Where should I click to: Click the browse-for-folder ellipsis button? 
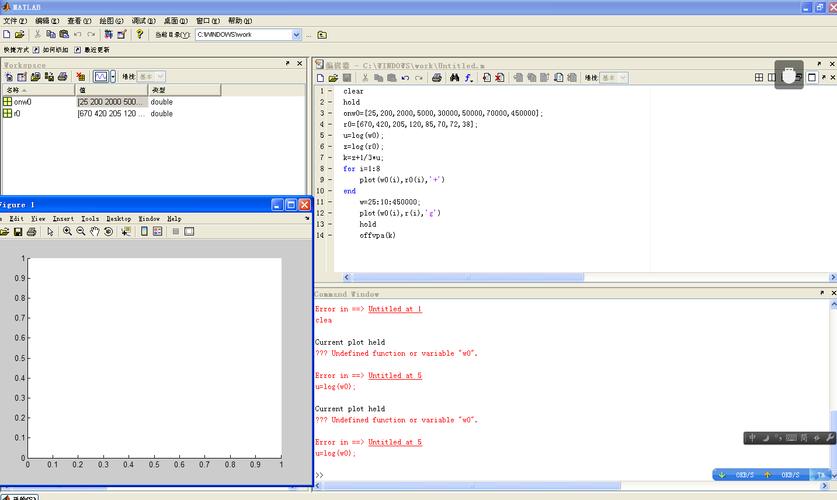coord(309,35)
